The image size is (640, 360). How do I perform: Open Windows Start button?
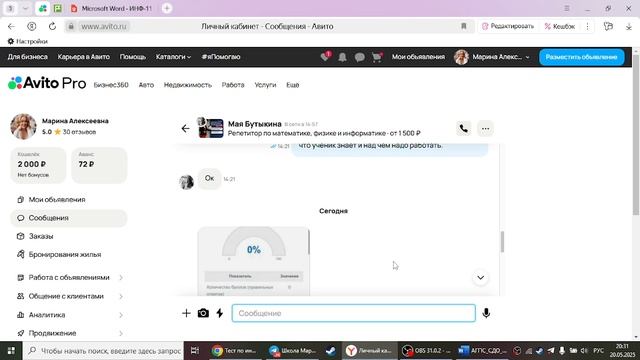pyautogui.click(x=11, y=351)
